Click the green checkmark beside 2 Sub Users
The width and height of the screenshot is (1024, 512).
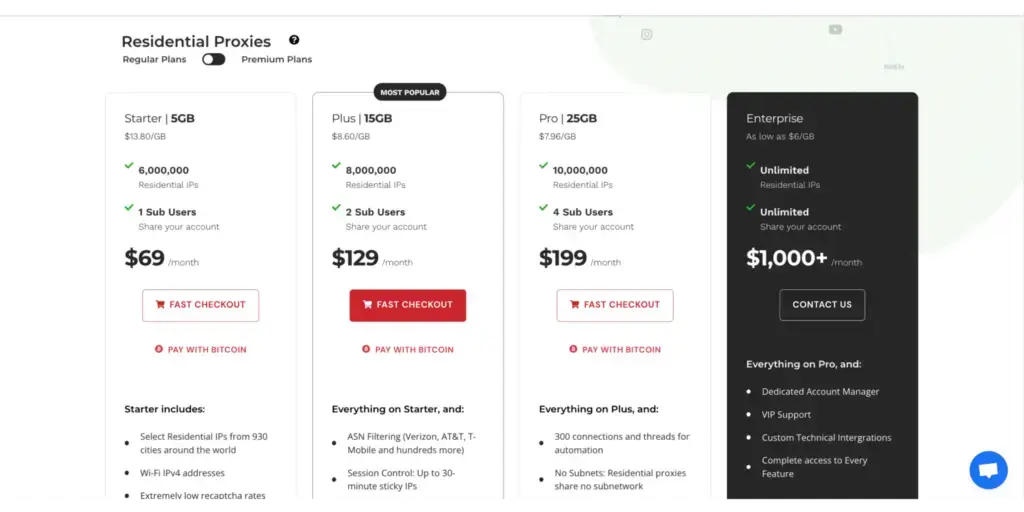pyautogui.click(x=336, y=208)
